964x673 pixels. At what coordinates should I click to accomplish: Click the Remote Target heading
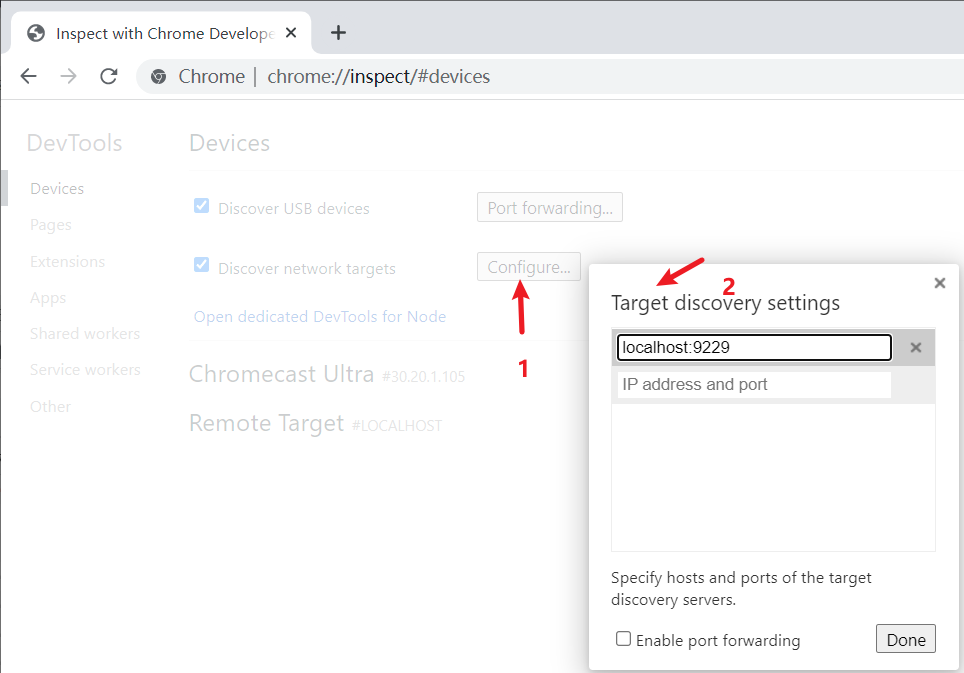[x=266, y=423]
